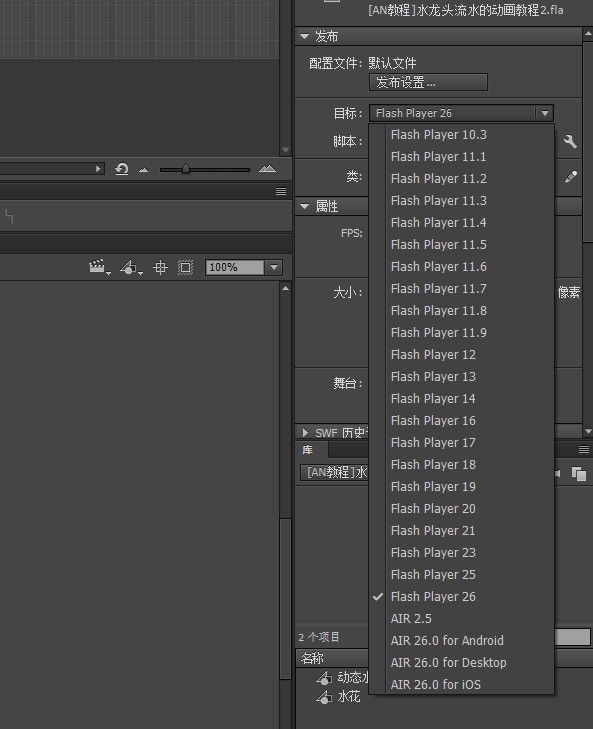Choose Flash Player 11.4 from the list
593x729 pixels.
point(470,223)
